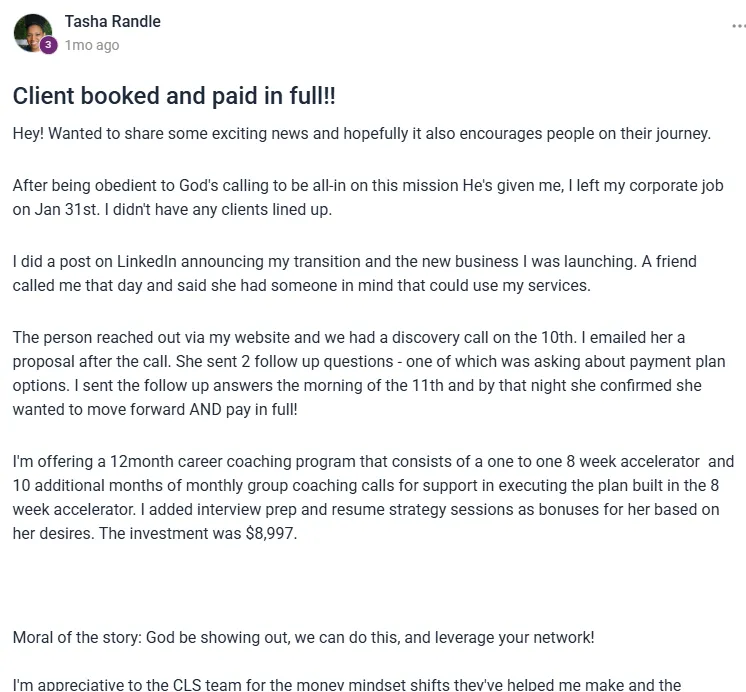The height and width of the screenshot is (692, 746).
Task: Click the 'A friend called me that day' sentence
Action: 354,274
